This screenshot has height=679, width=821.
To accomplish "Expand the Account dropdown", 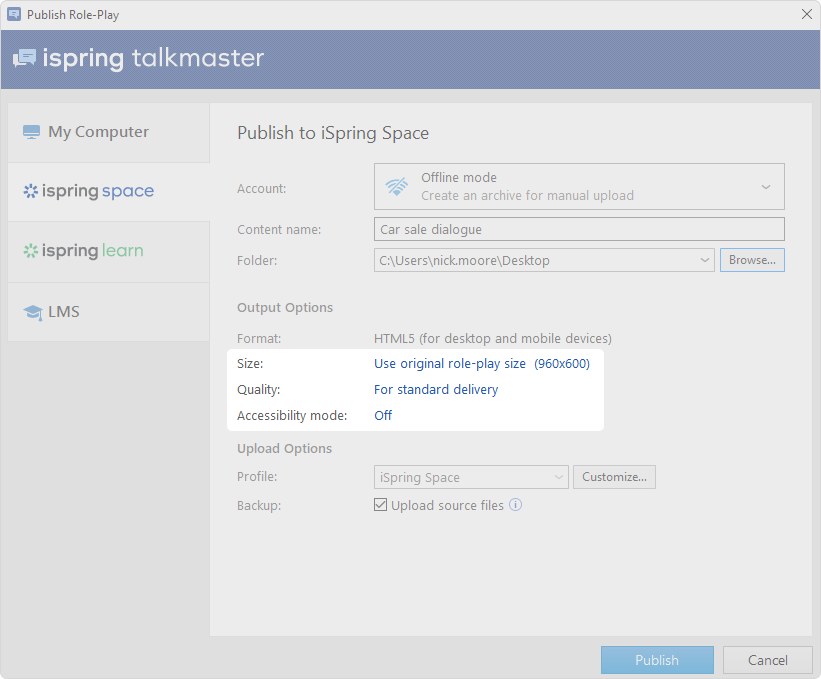I will pos(766,187).
